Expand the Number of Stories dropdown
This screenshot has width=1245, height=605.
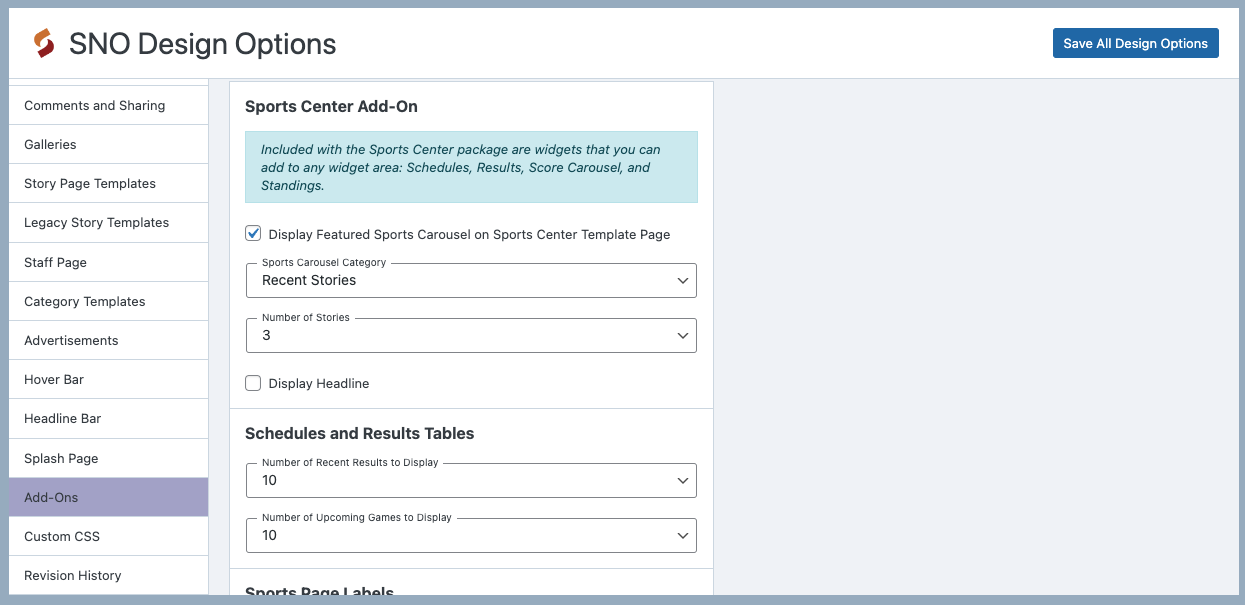coord(471,335)
